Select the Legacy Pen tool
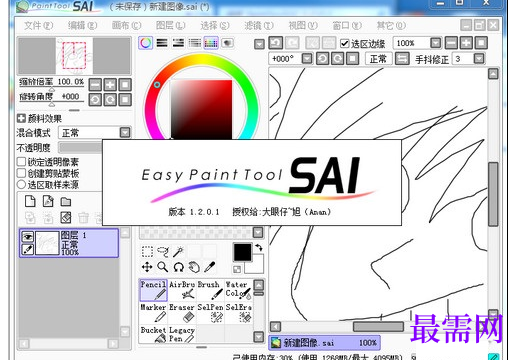This screenshot has width=522, height=360. click(x=182, y=334)
